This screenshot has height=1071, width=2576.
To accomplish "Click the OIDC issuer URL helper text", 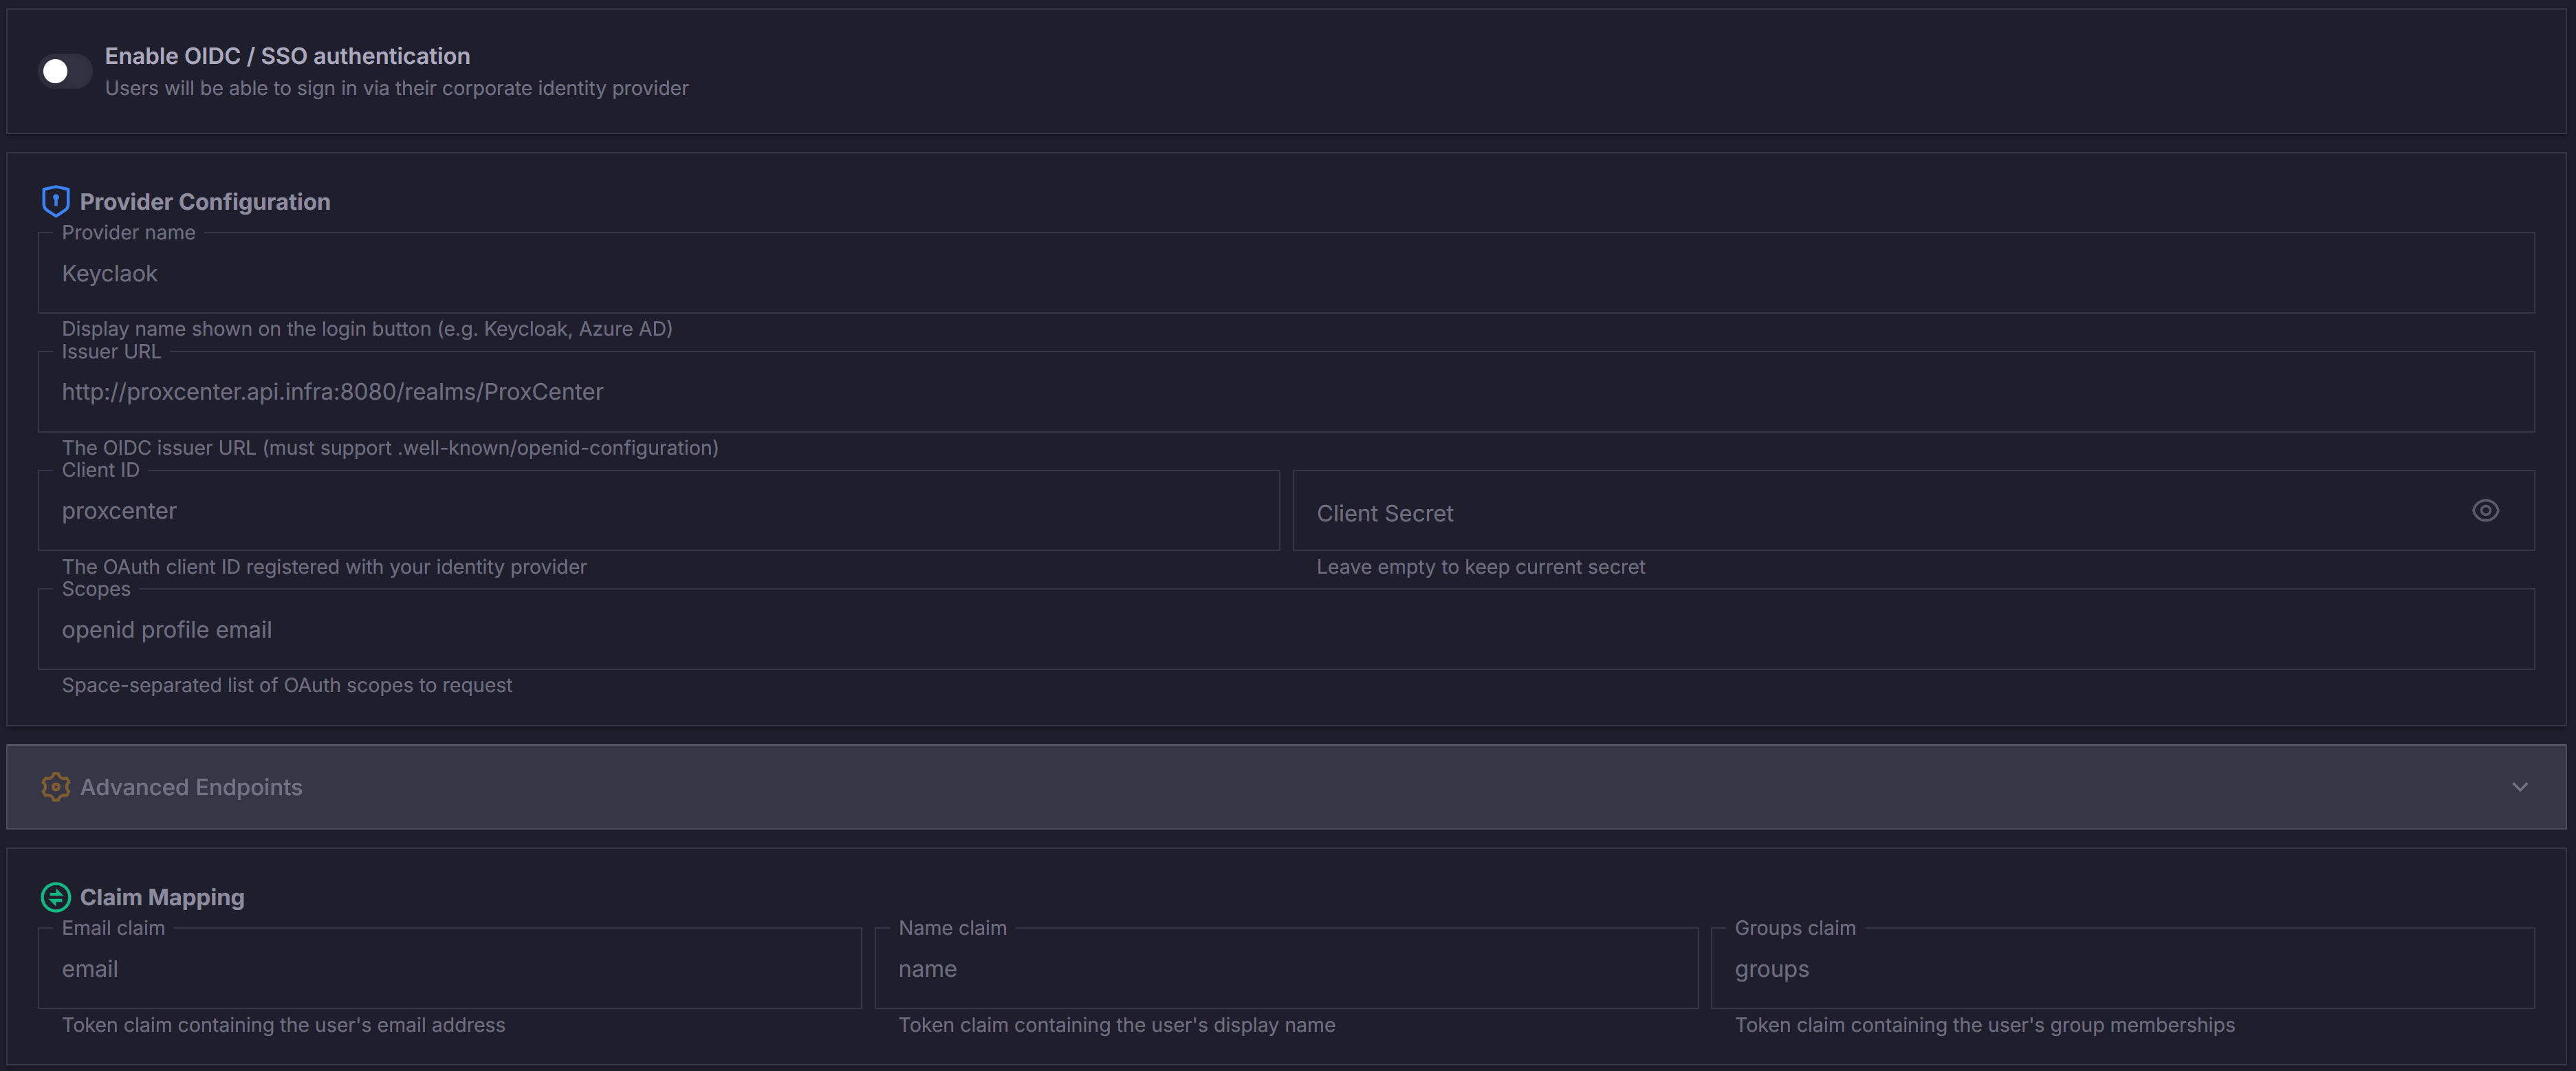I will (390, 448).
